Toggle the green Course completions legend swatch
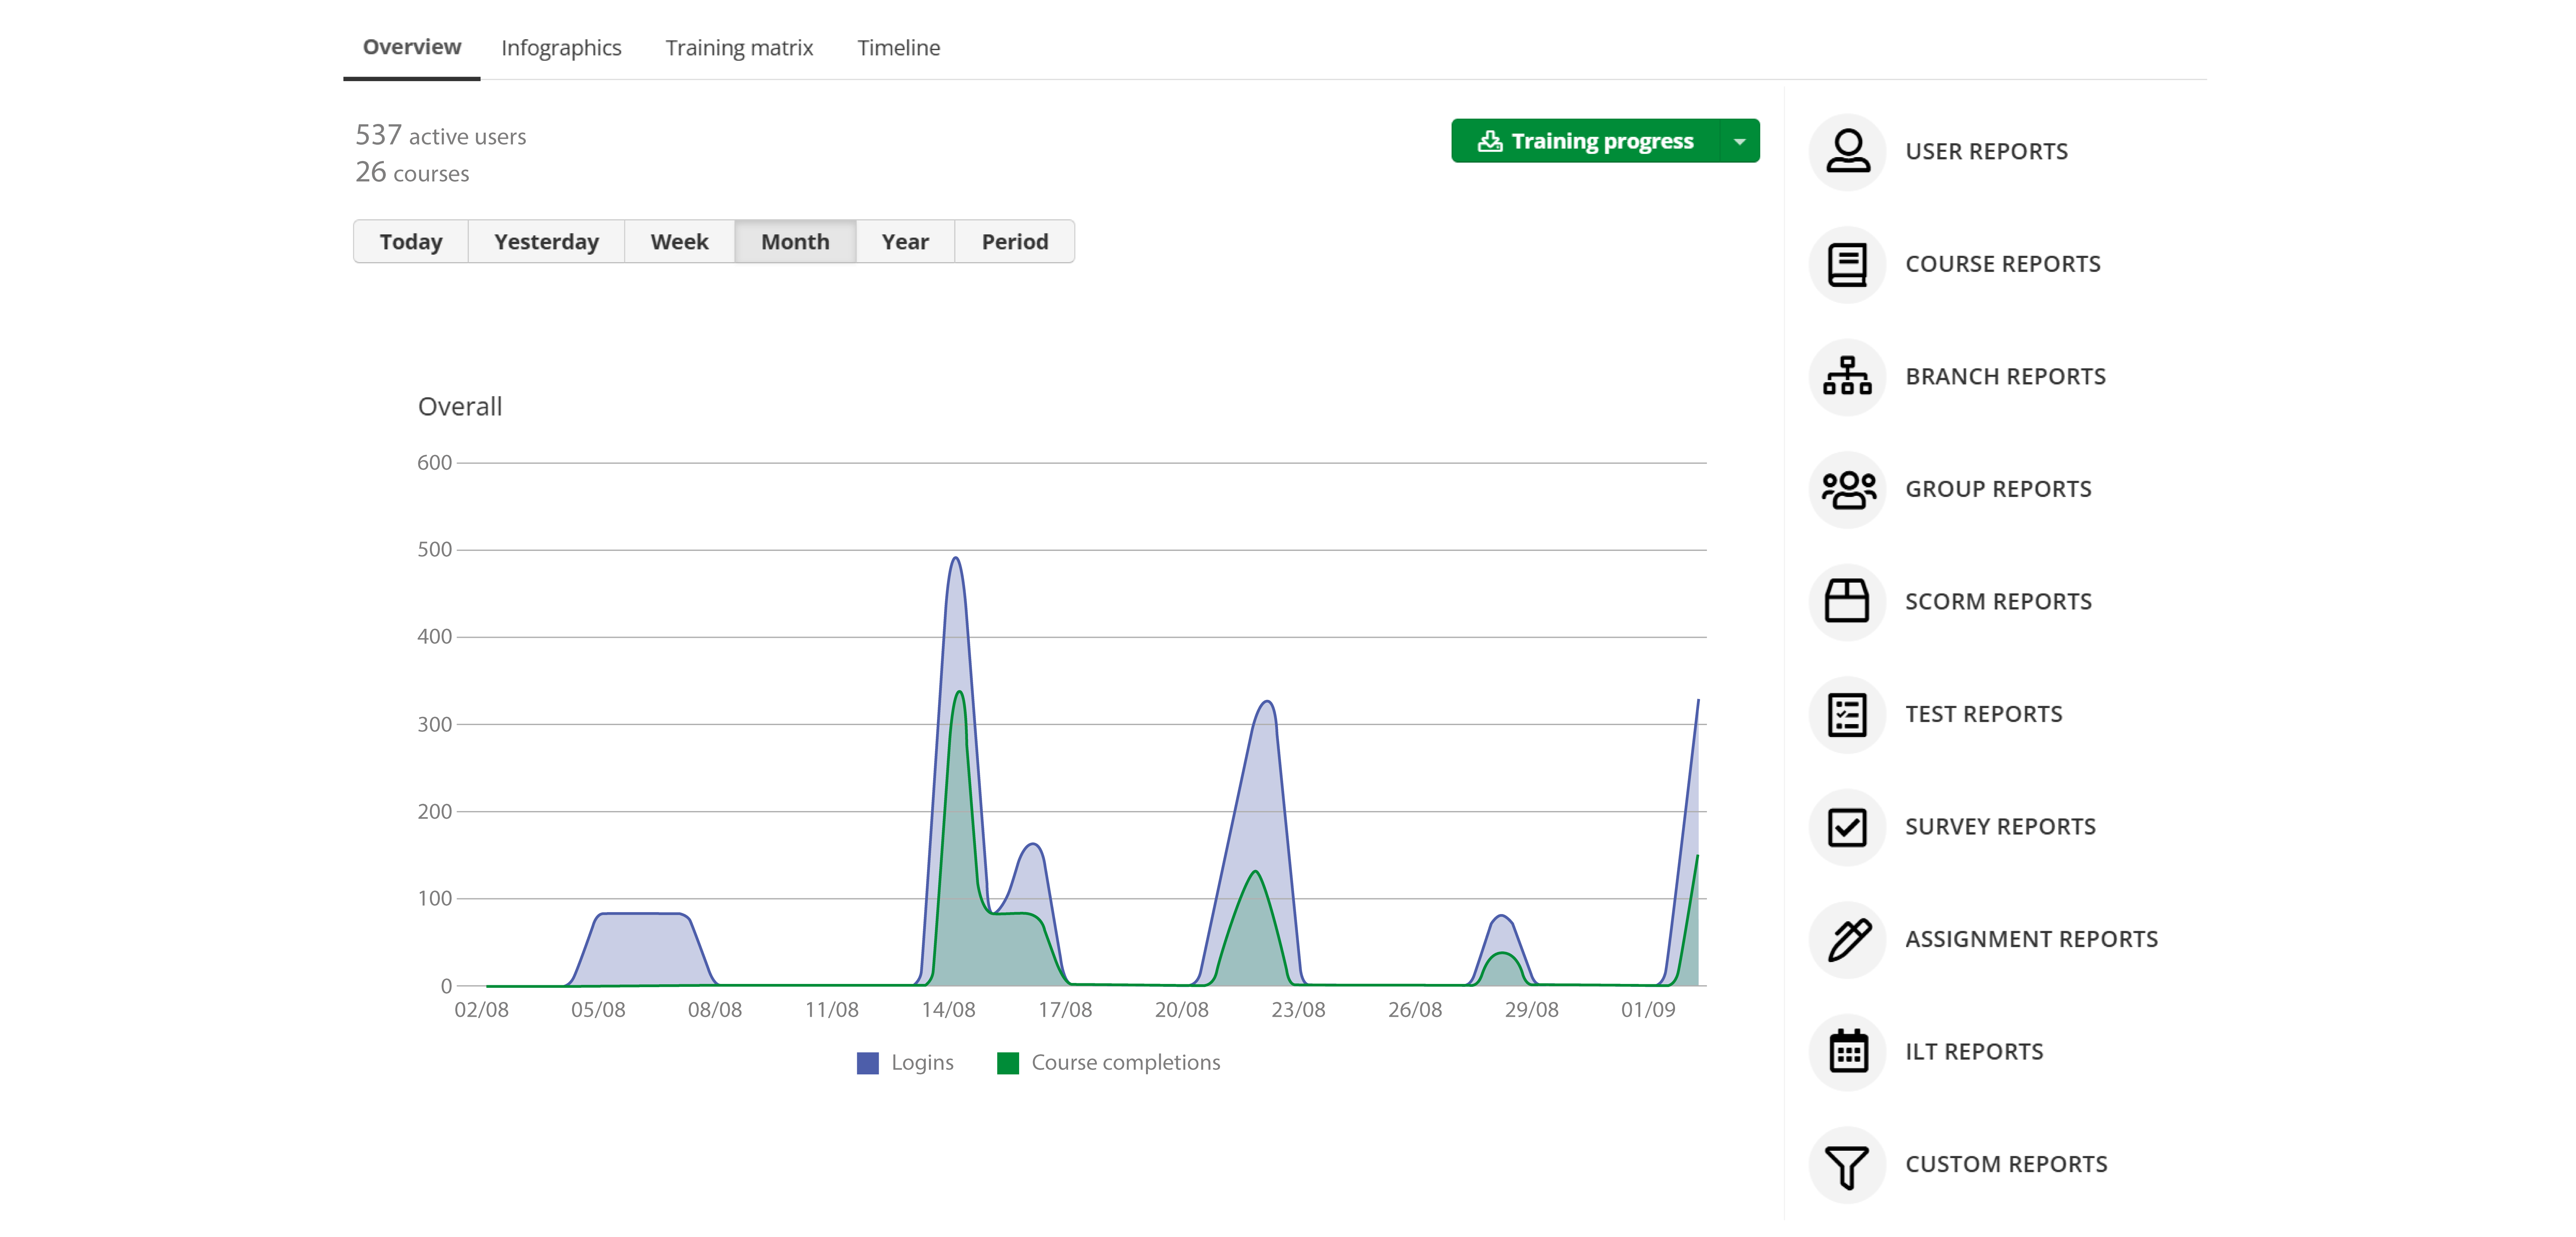 point(1008,1063)
